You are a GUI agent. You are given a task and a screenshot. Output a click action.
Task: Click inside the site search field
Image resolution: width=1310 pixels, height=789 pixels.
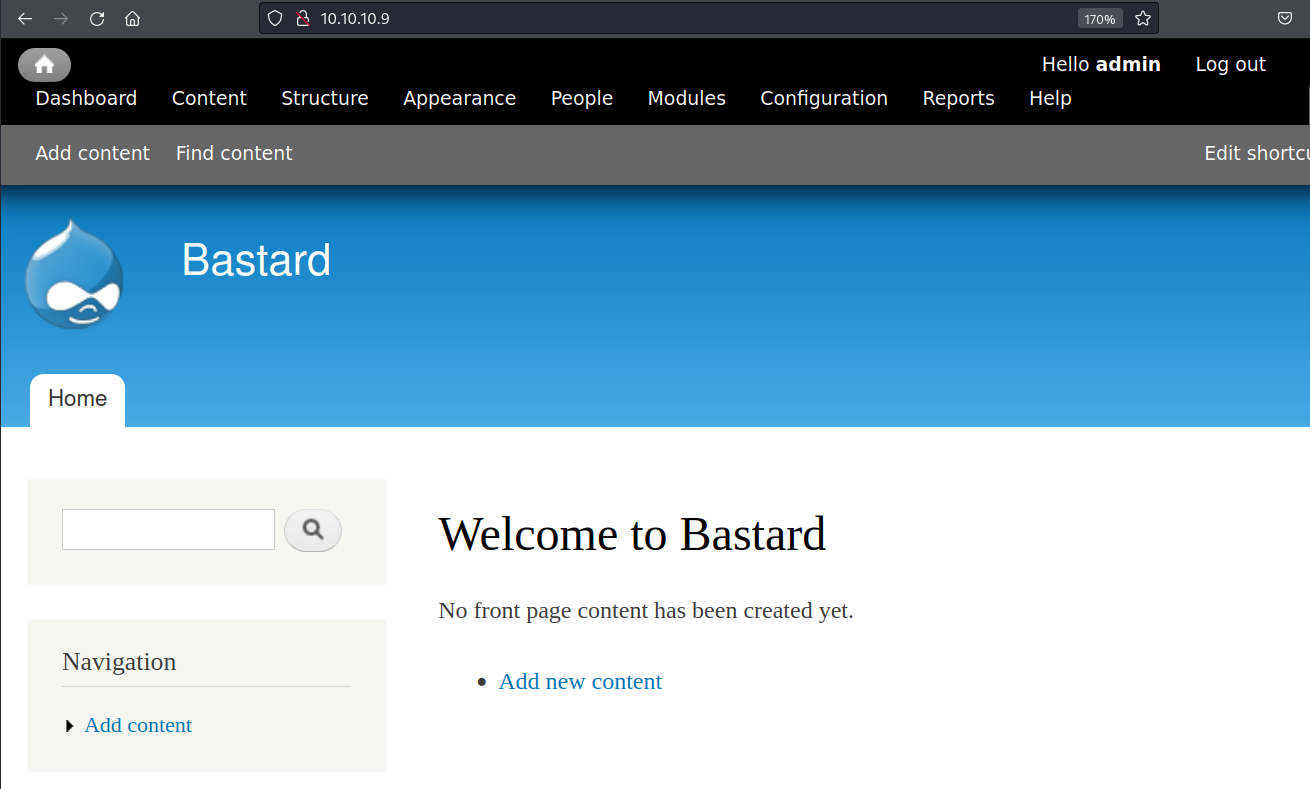coord(168,530)
